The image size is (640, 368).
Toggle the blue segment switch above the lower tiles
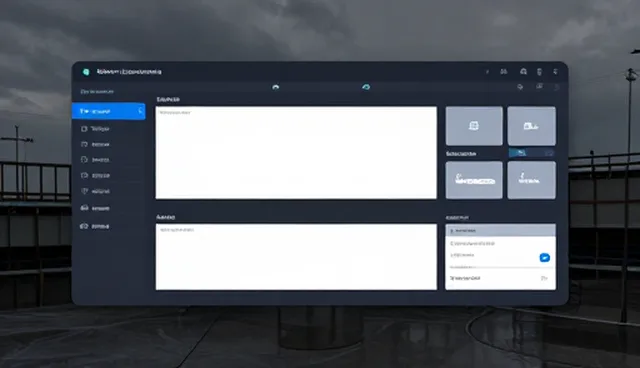pos(531,153)
